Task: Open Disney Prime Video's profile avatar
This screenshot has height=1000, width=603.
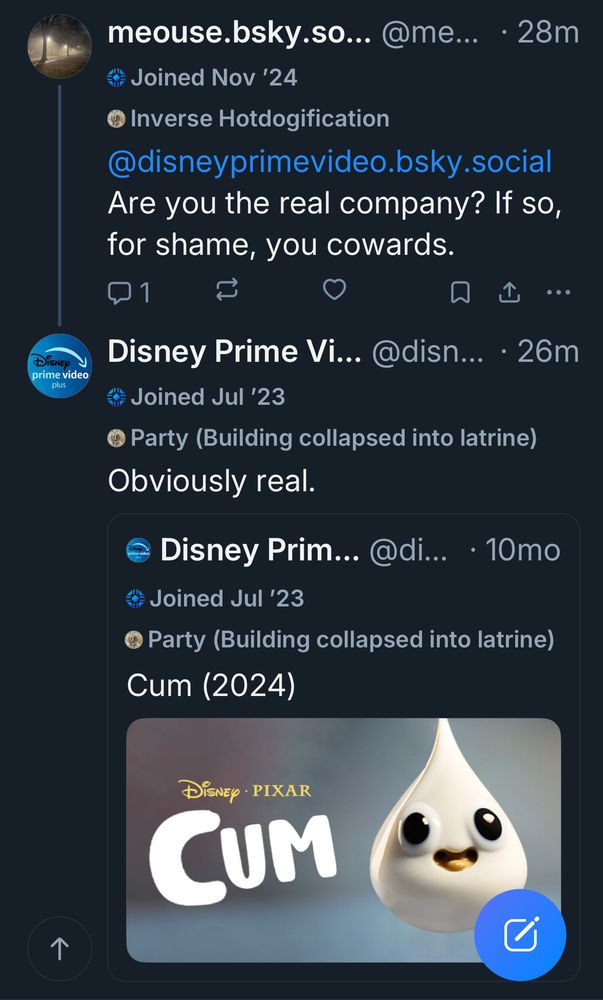Action: tap(58, 367)
